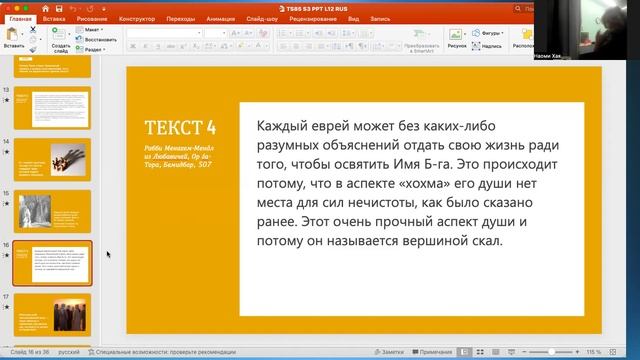Click the Слайд 16 из 36 indicator
The width and height of the screenshot is (640, 360).
tap(30, 352)
